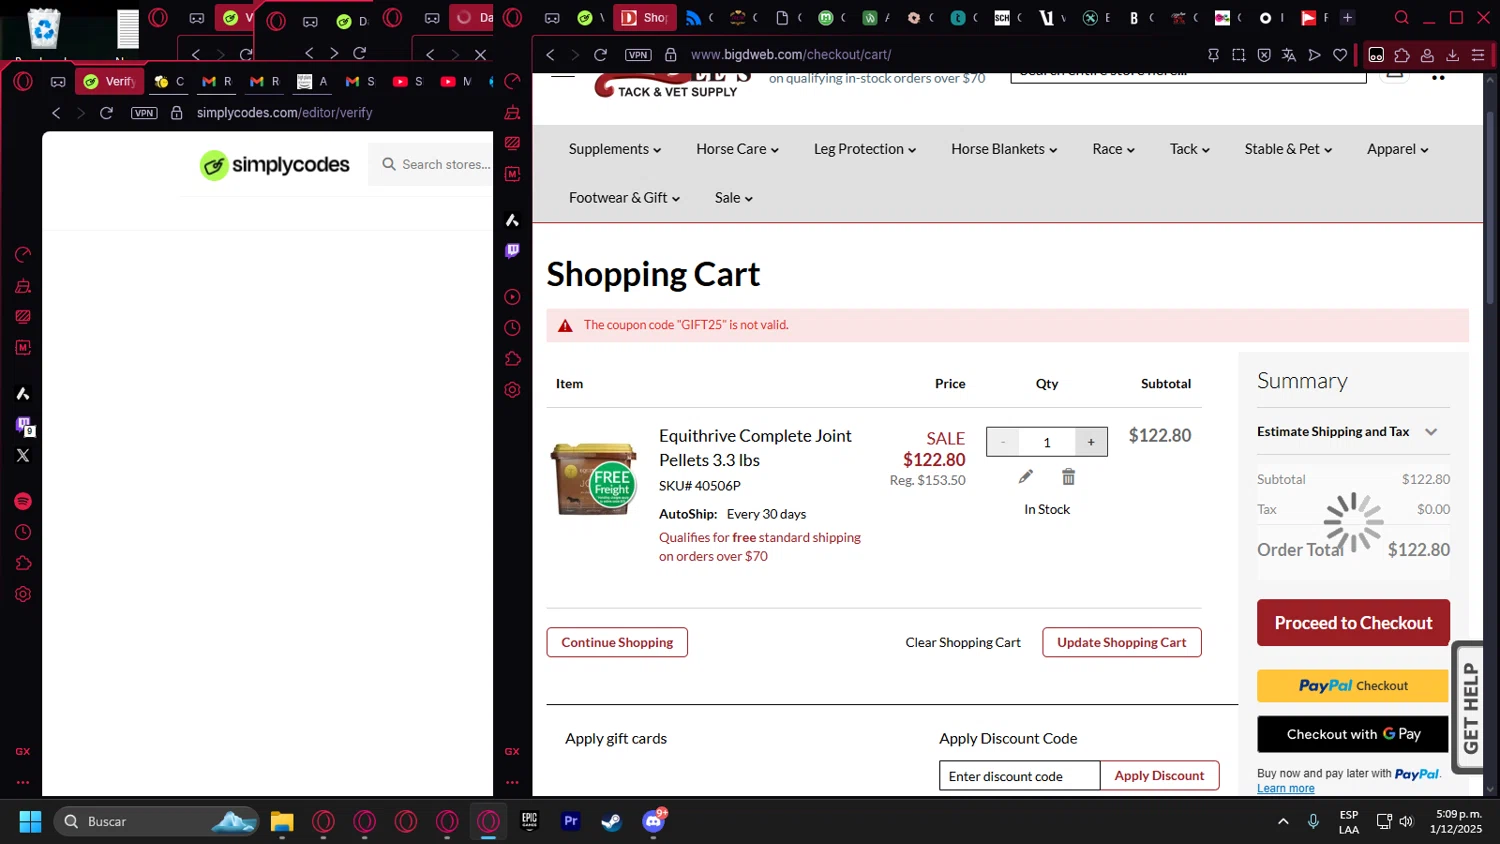The image size is (1500, 844).
Task: Click Proceed to Checkout
Action: [x=1353, y=623]
